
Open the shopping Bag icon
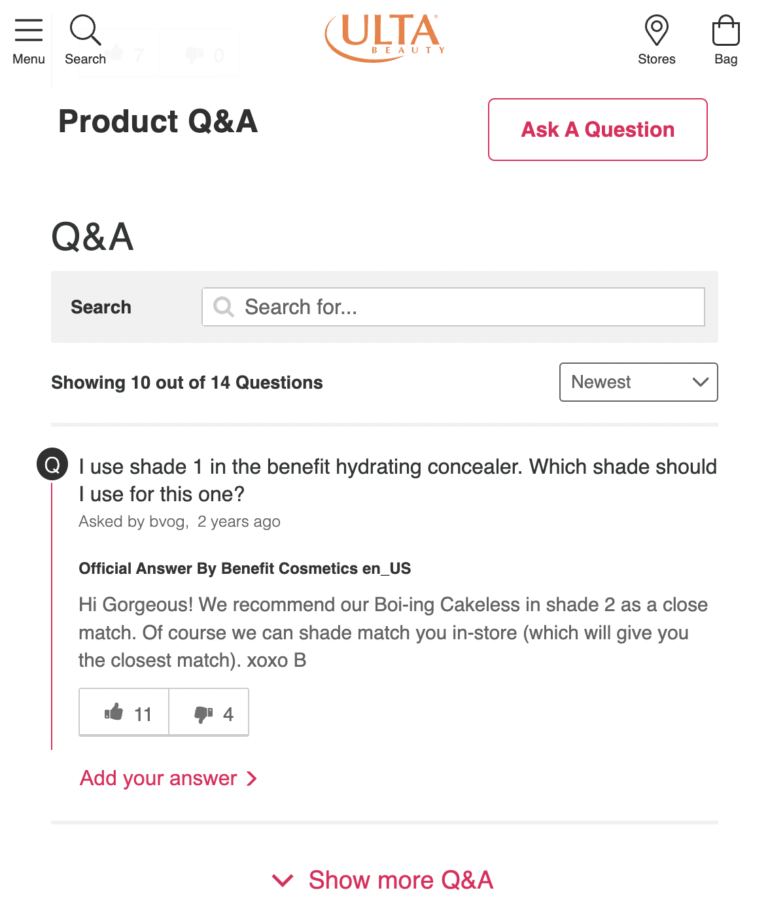(x=726, y=30)
